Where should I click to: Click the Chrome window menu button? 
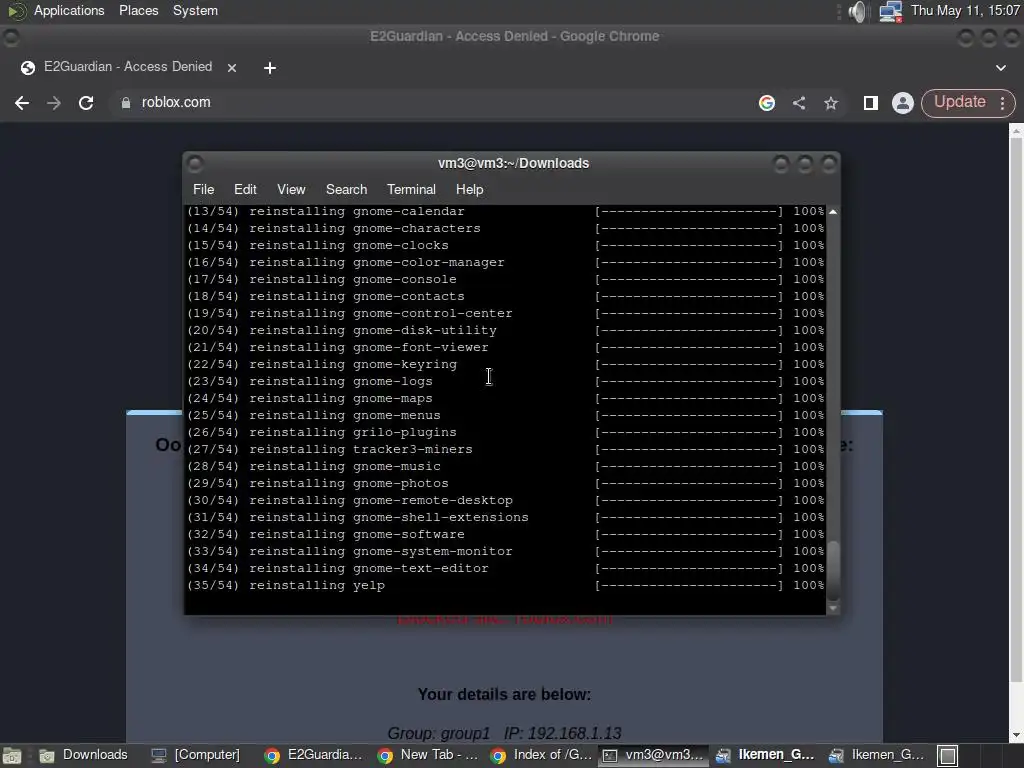[x=10, y=37]
